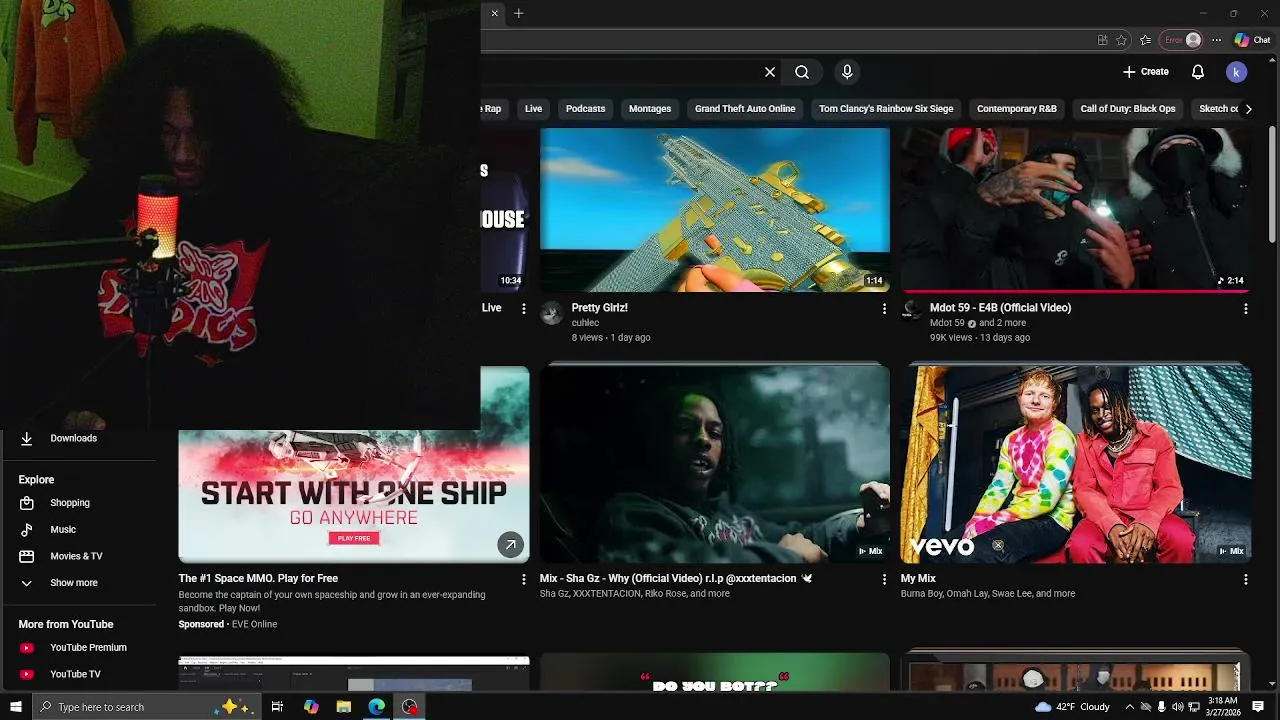Screen dimensions: 1280x720
Task: Click 'The #1 Space MMO. Play for Free' title
Action: point(258,579)
